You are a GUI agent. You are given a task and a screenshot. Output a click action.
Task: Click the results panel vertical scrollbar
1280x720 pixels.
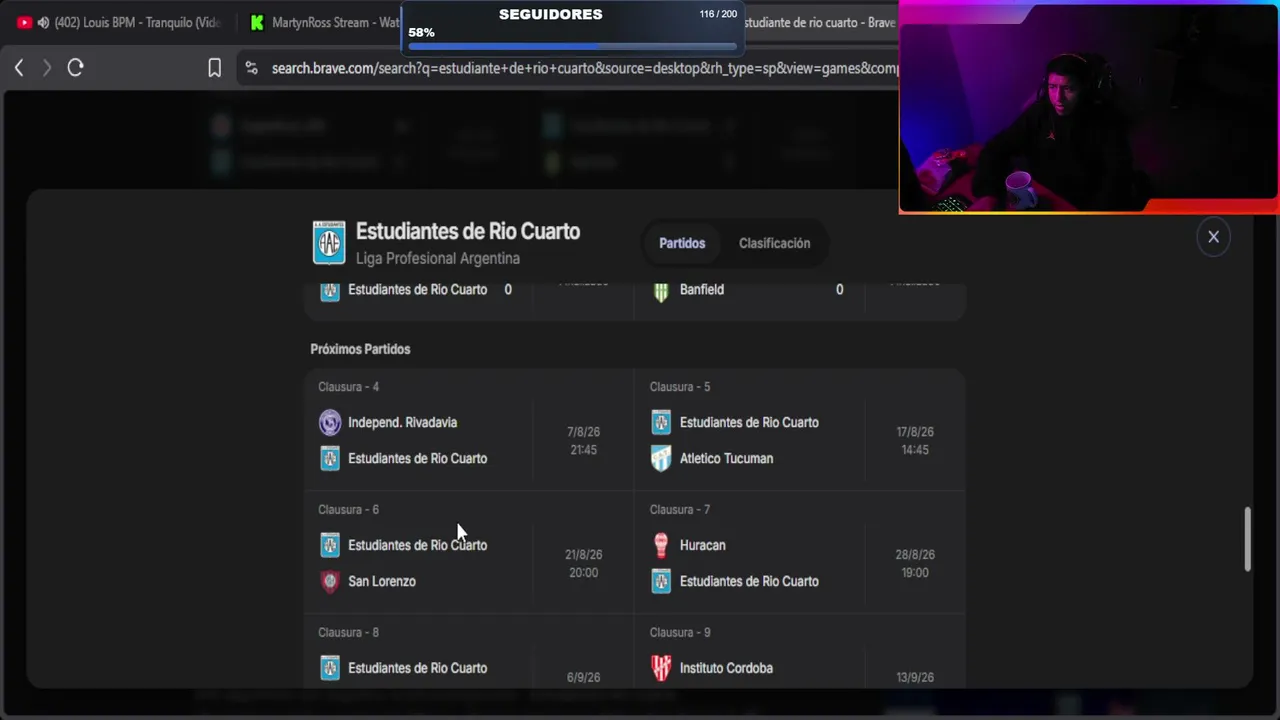pyautogui.click(x=1247, y=539)
